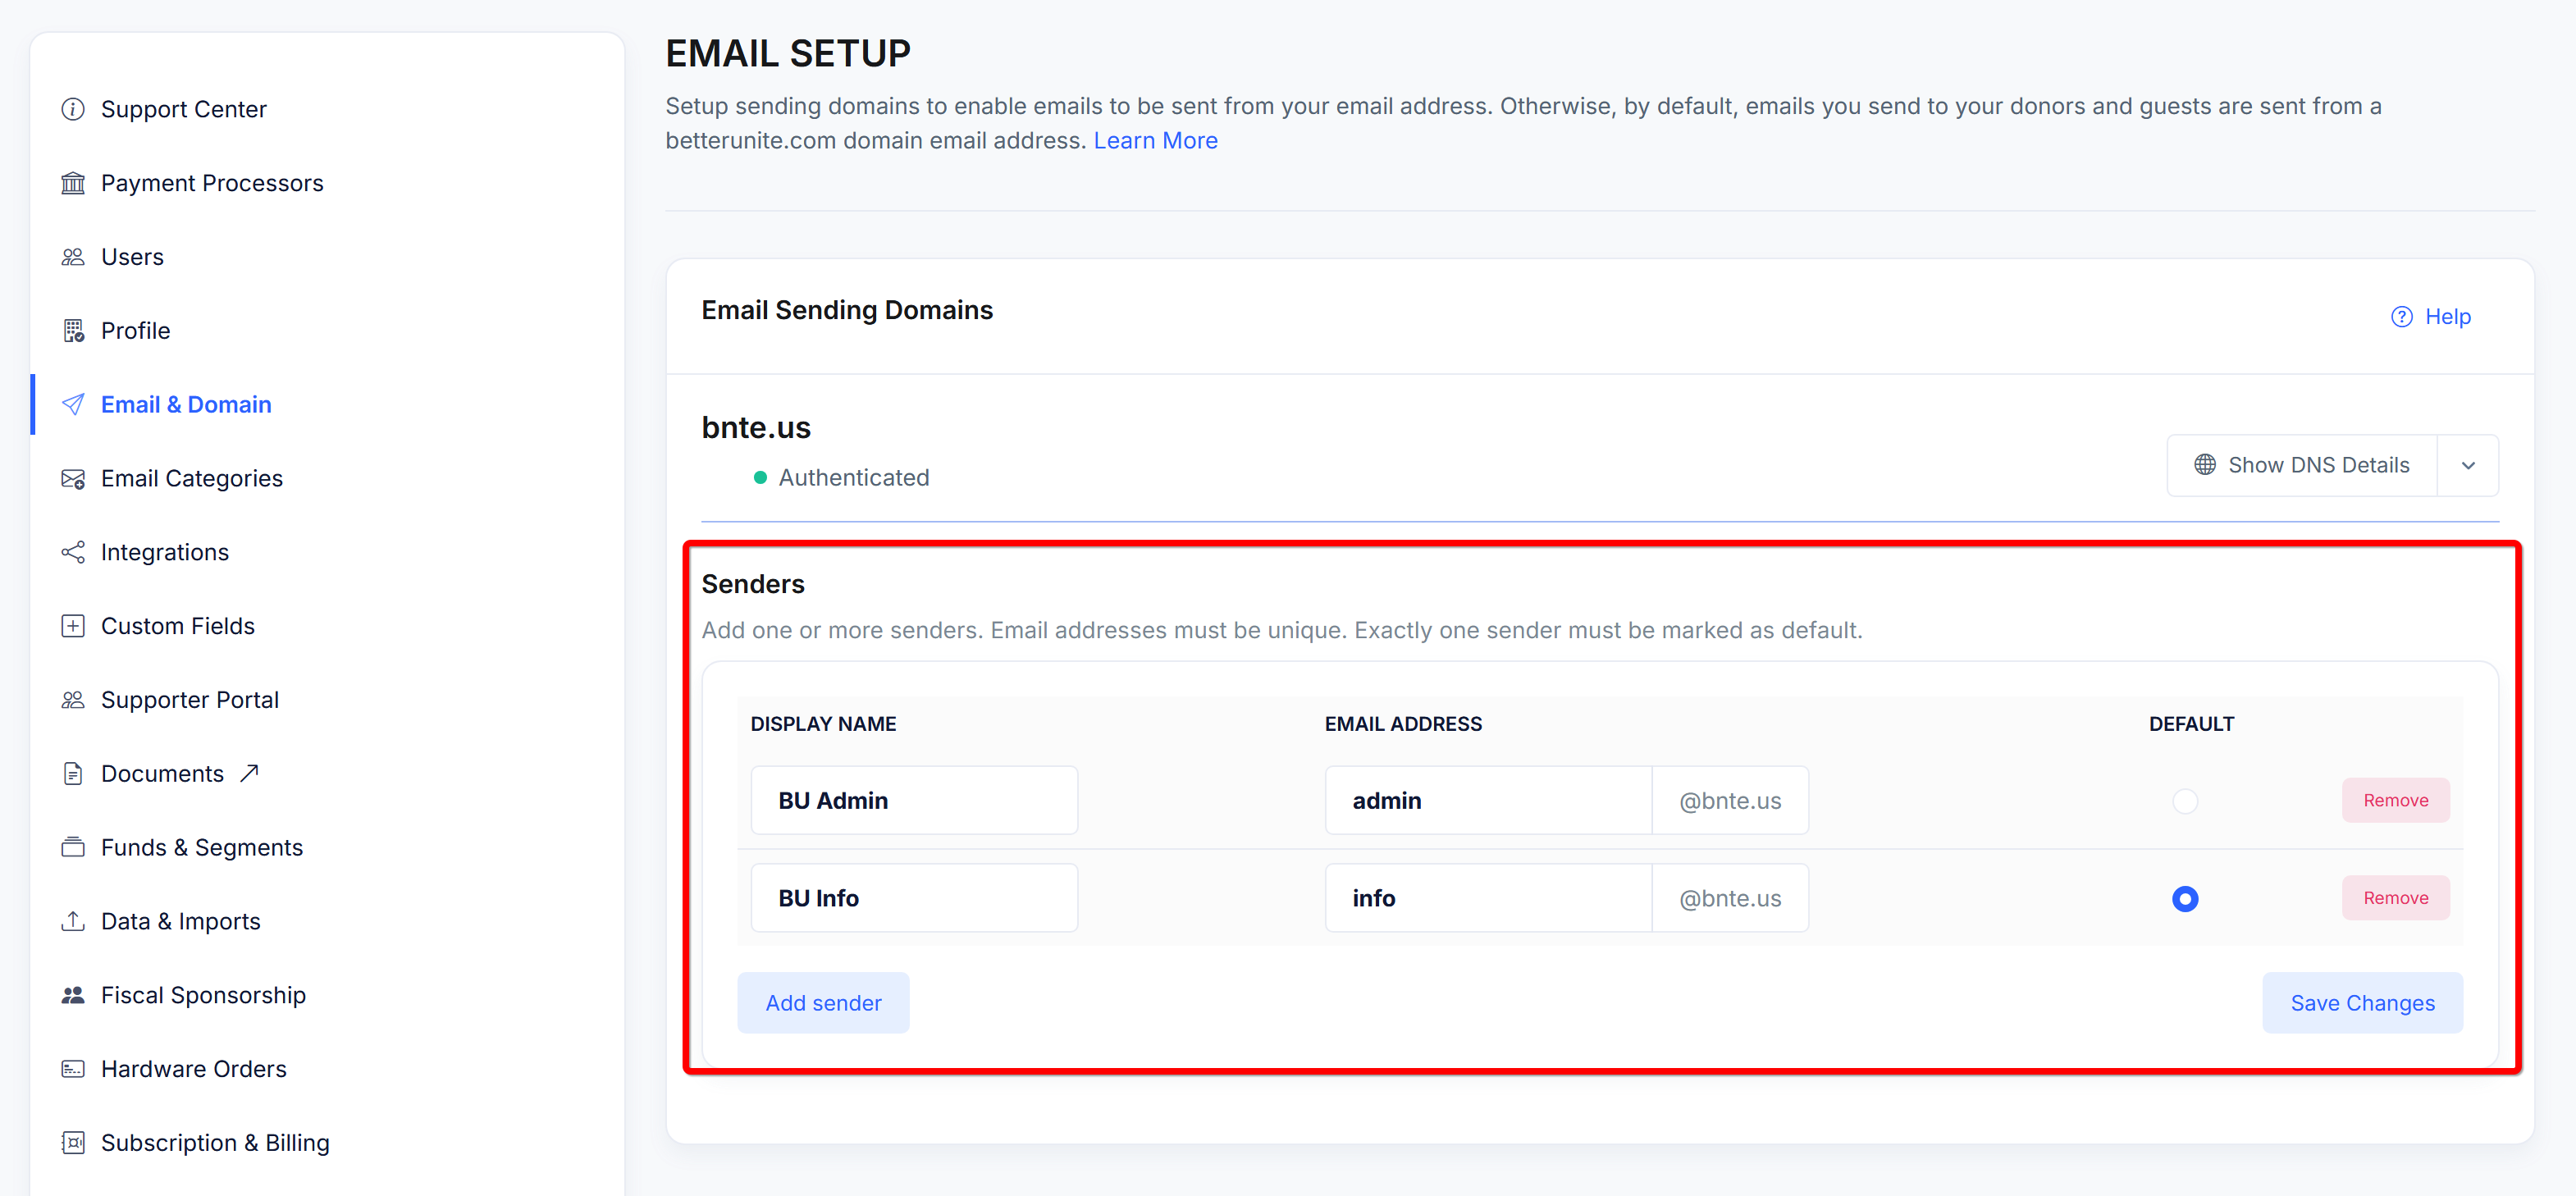Select the BU Info default radio button
Image resolution: width=2576 pixels, height=1196 pixels.
tap(2184, 899)
